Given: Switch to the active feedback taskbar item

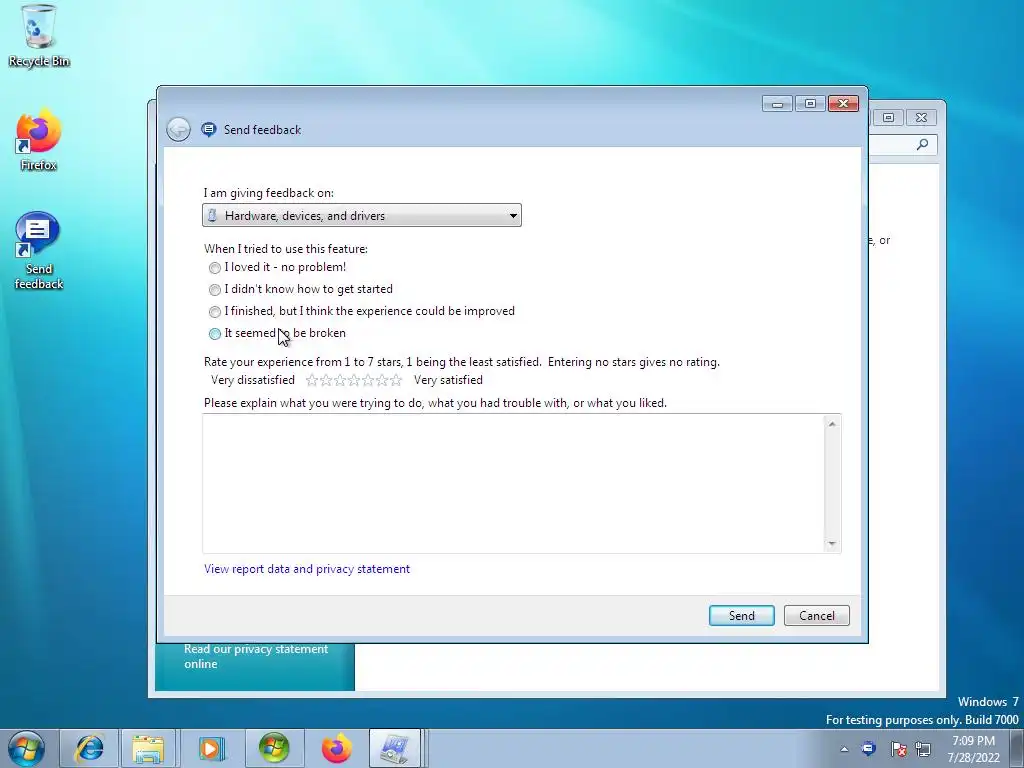Looking at the screenshot, I should click(x=394, y=748).
